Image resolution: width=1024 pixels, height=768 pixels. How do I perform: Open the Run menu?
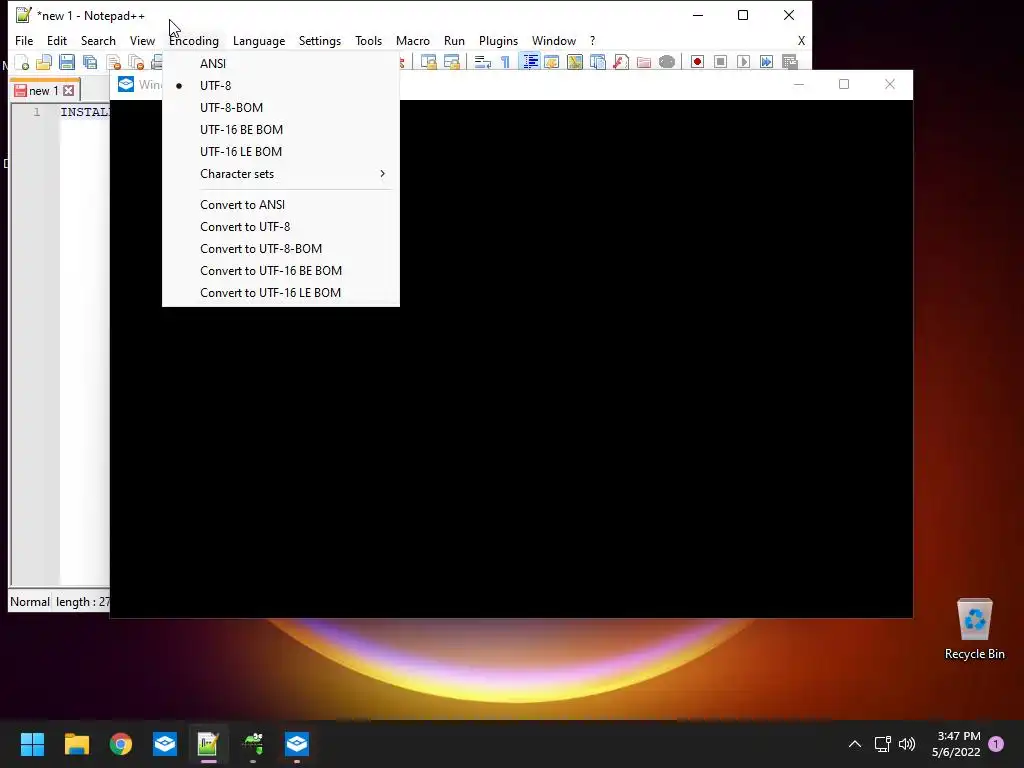click(x=454, y=40)
